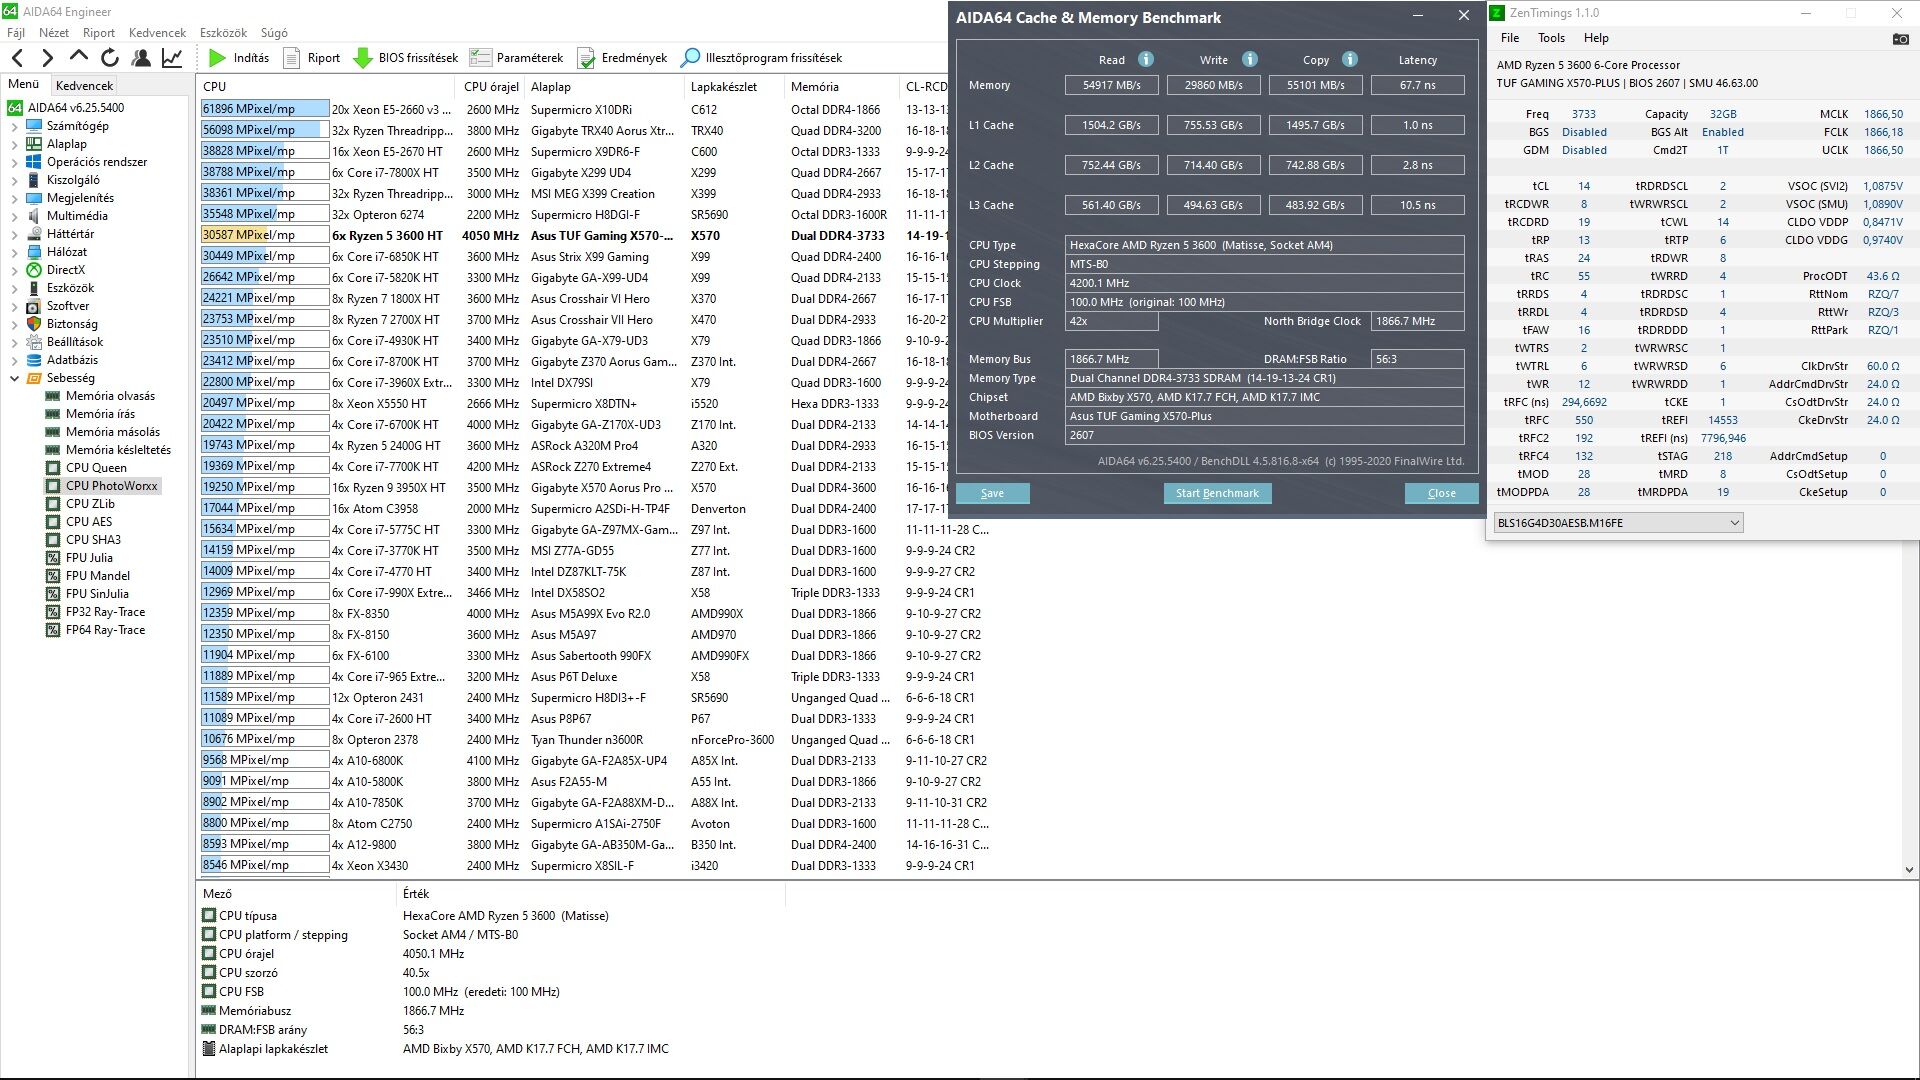Start the benchmark with the green Indítás icon
Image resolution: width=1920 pixels, height=1080 pixels.
(217, 58)
